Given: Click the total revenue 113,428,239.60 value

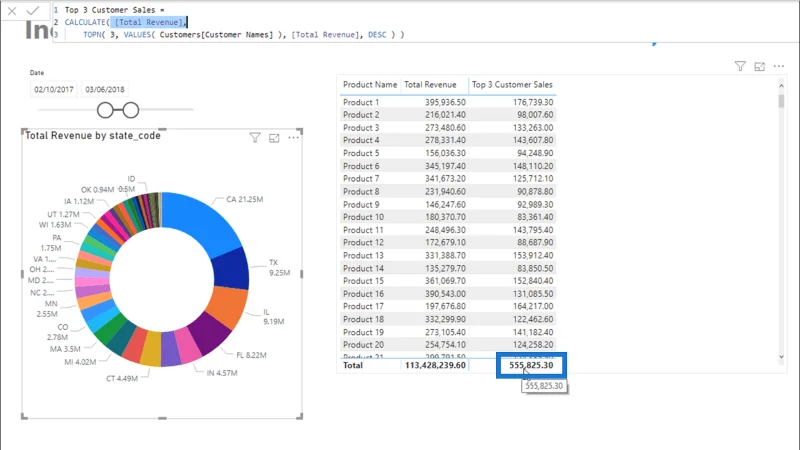Looking at the screenshot, I should tap(435, 365).
